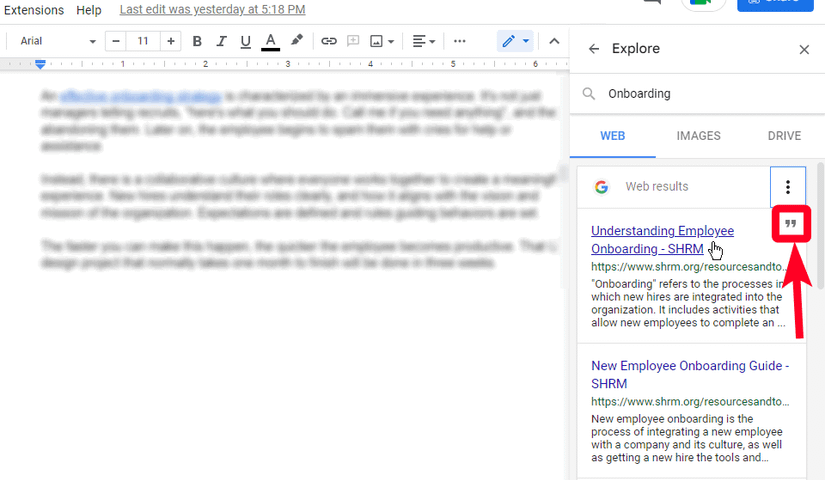
Task: Open the editing mode pencil menu
Action: click(515, 41)
